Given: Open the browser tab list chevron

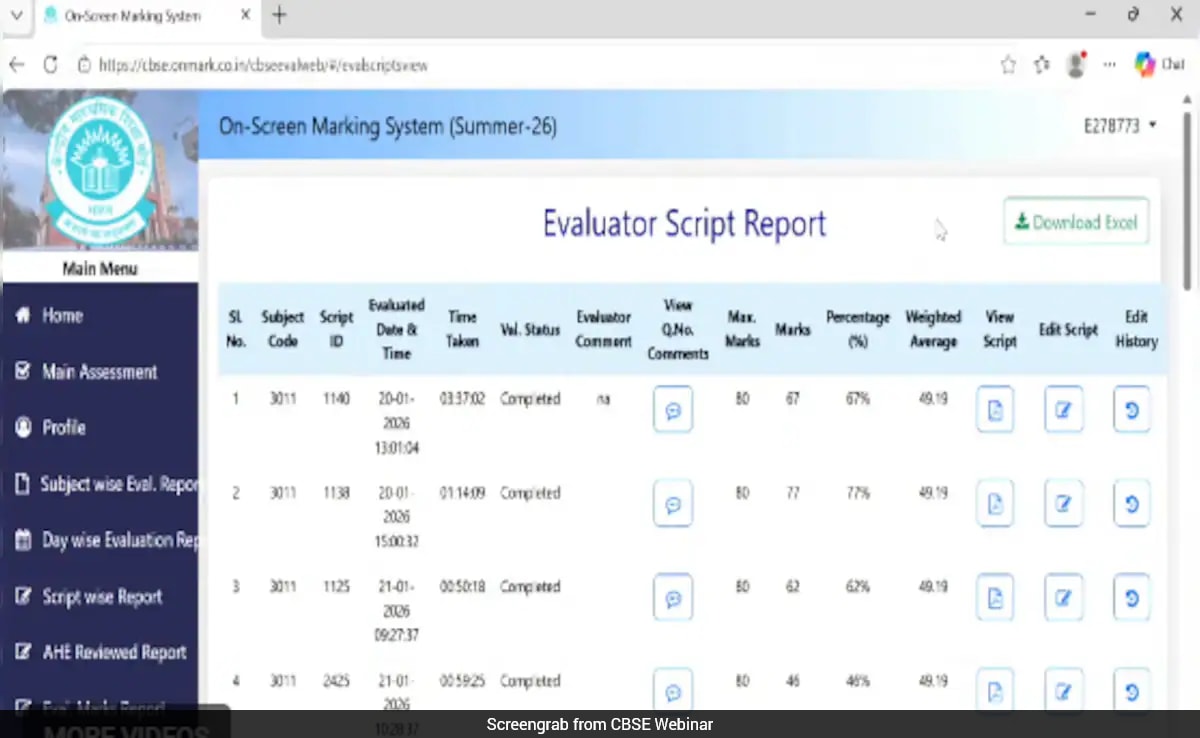Looking at the screenshot, I should (16, 15).
